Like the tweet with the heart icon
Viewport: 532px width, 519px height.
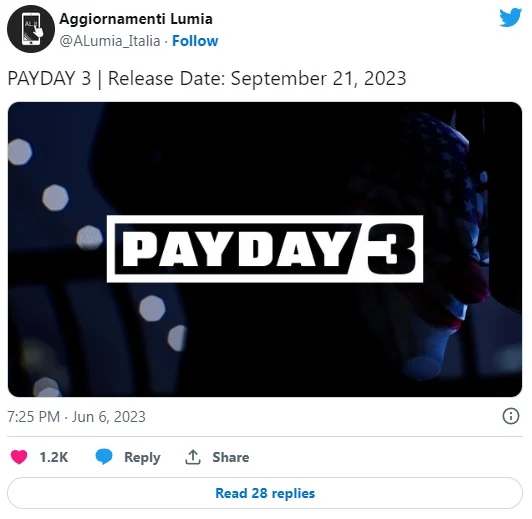19,457
